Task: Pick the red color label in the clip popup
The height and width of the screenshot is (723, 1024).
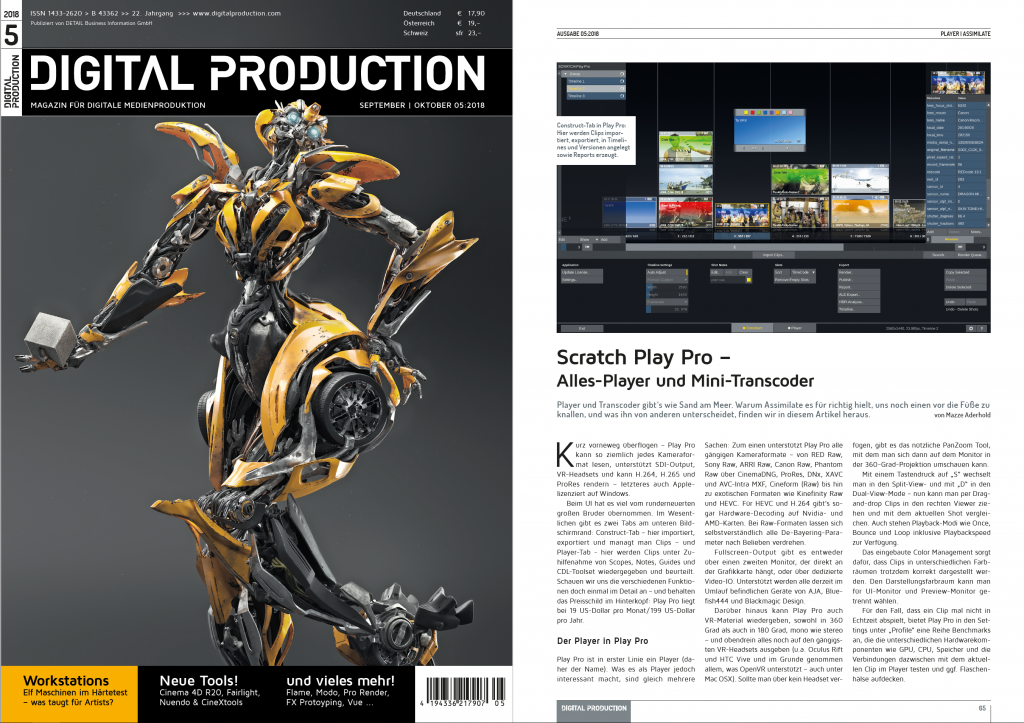Action: point(754,112)
